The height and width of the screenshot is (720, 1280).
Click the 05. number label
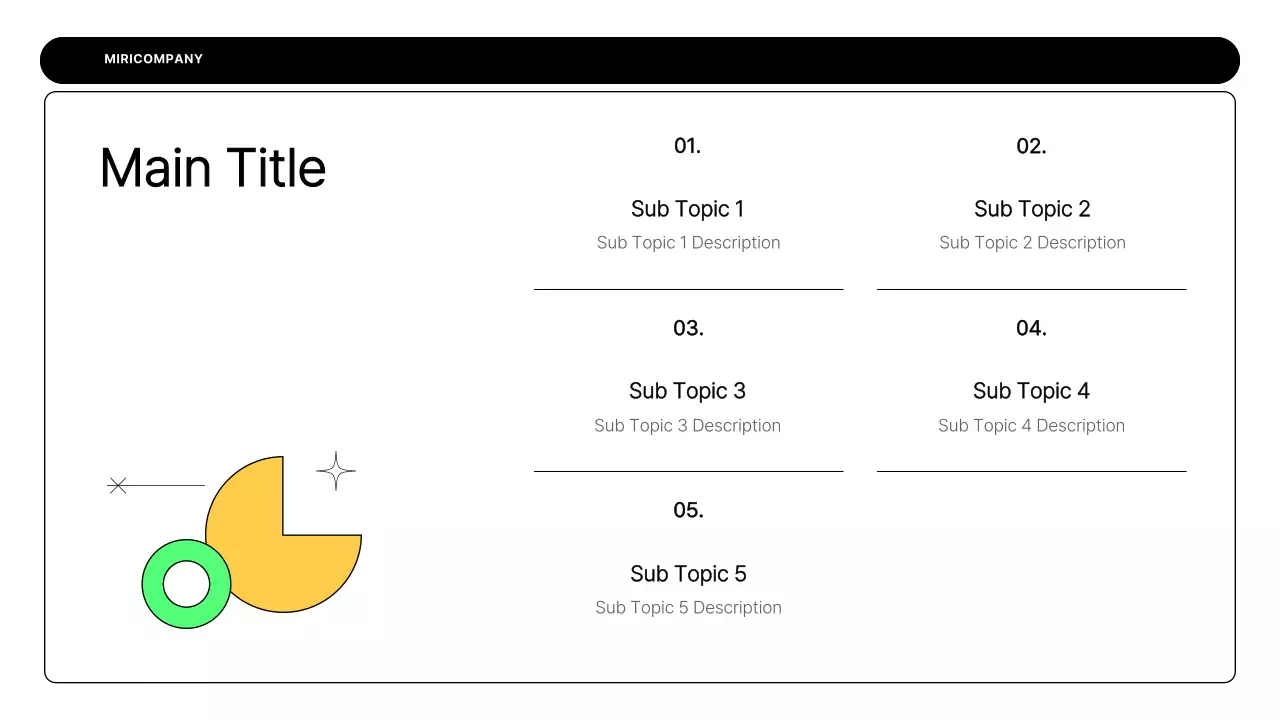point(688,510)
